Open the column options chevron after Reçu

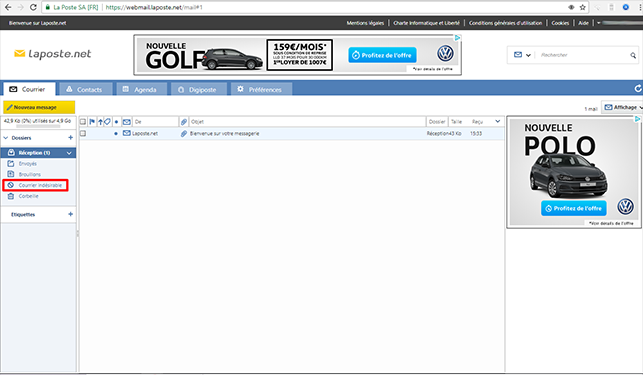point(497,121)
